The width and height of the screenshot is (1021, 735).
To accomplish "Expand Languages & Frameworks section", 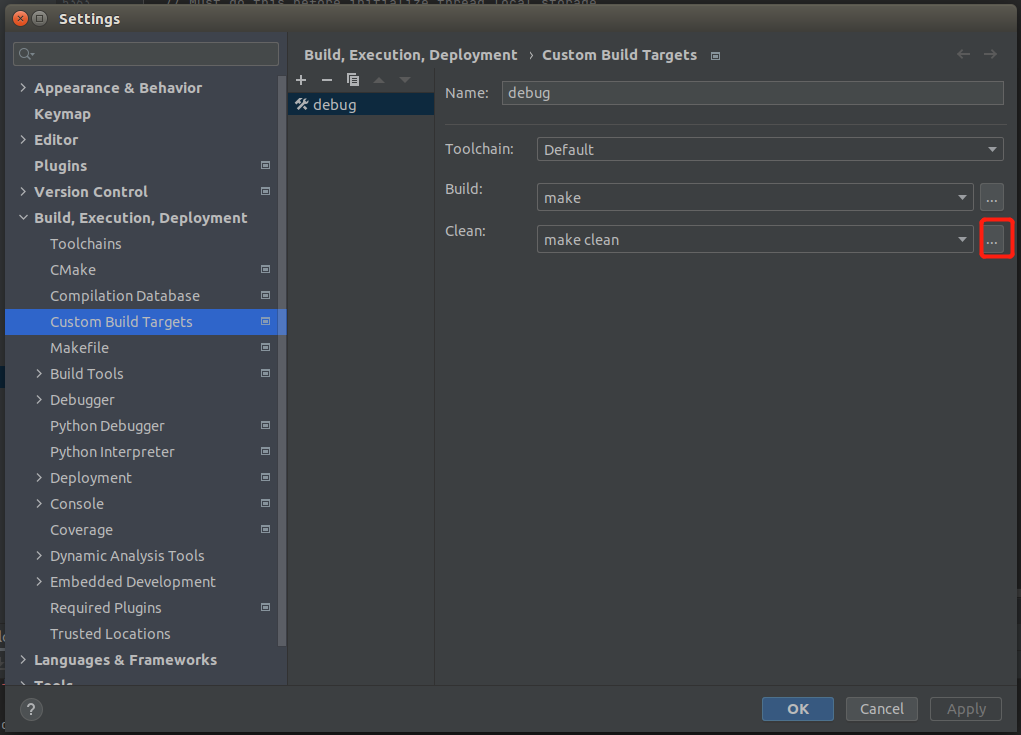I will tap(23, 660).
